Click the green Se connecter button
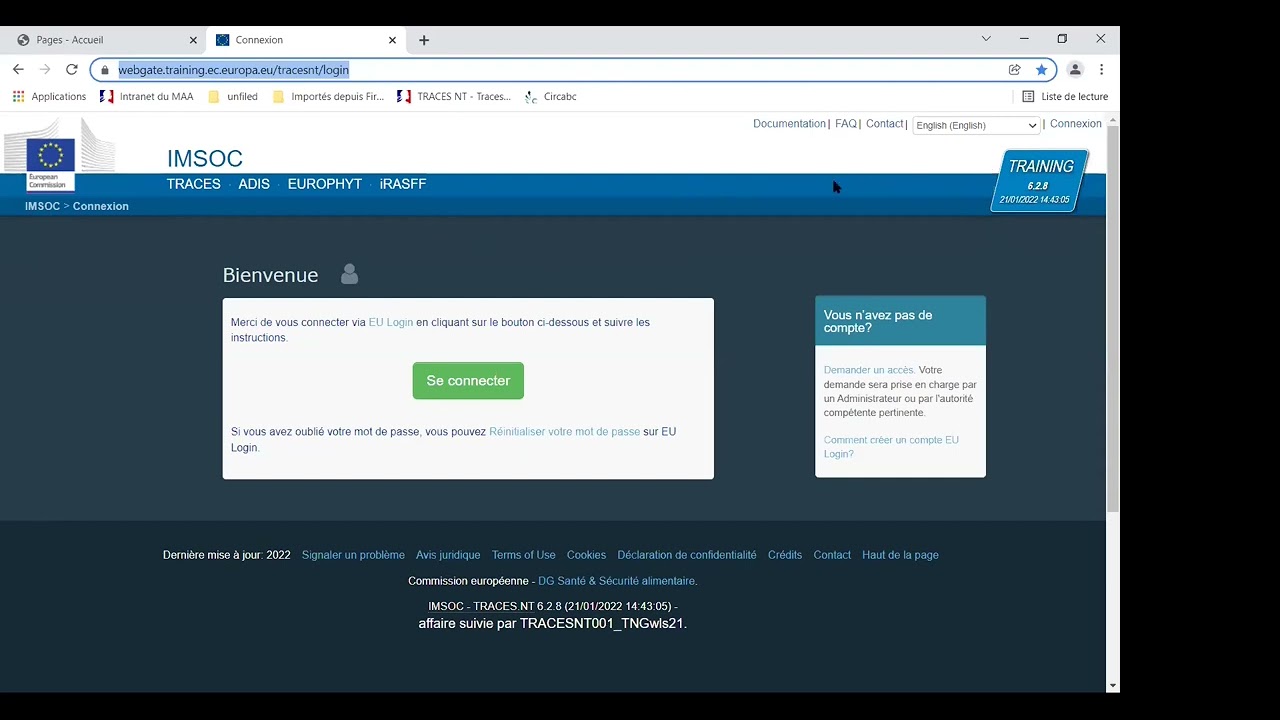 click(x=468, y=381)
